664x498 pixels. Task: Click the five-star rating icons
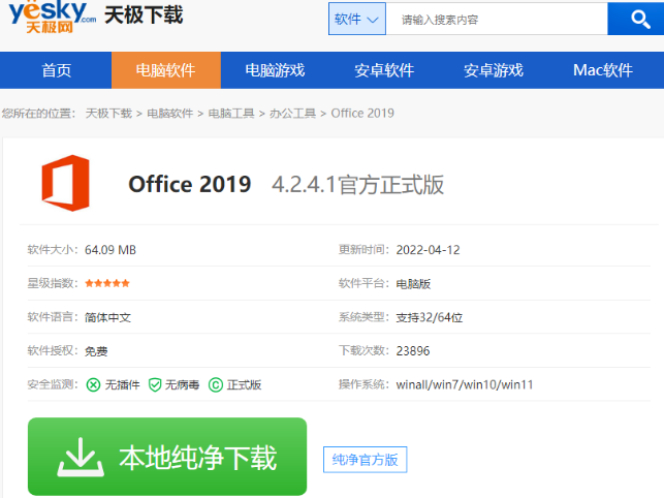[107, 283]
